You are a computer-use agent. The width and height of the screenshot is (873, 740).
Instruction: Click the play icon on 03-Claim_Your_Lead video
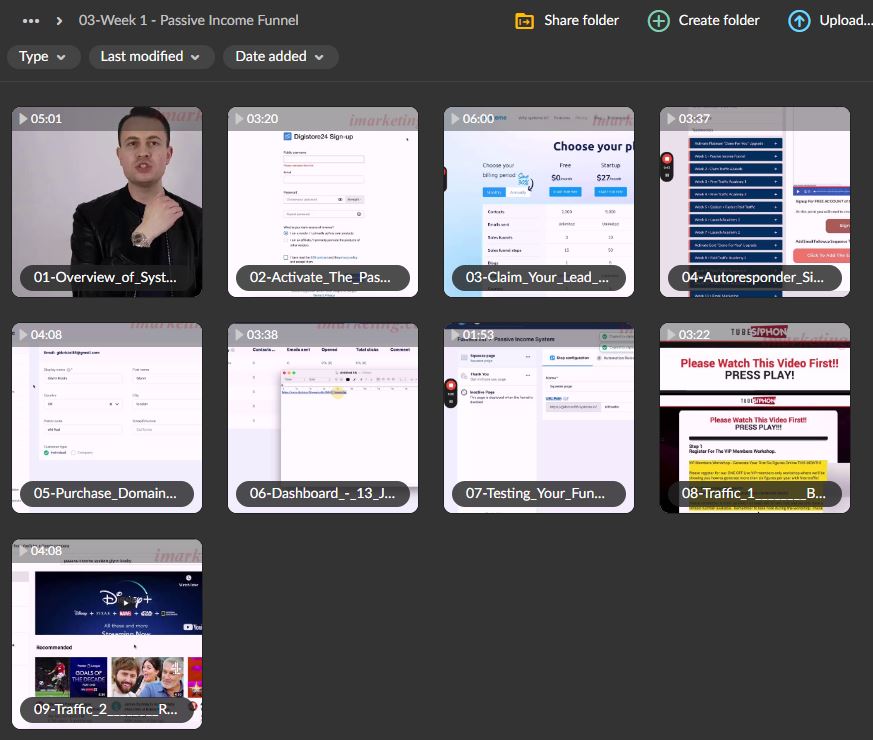[x=457, y=118]
